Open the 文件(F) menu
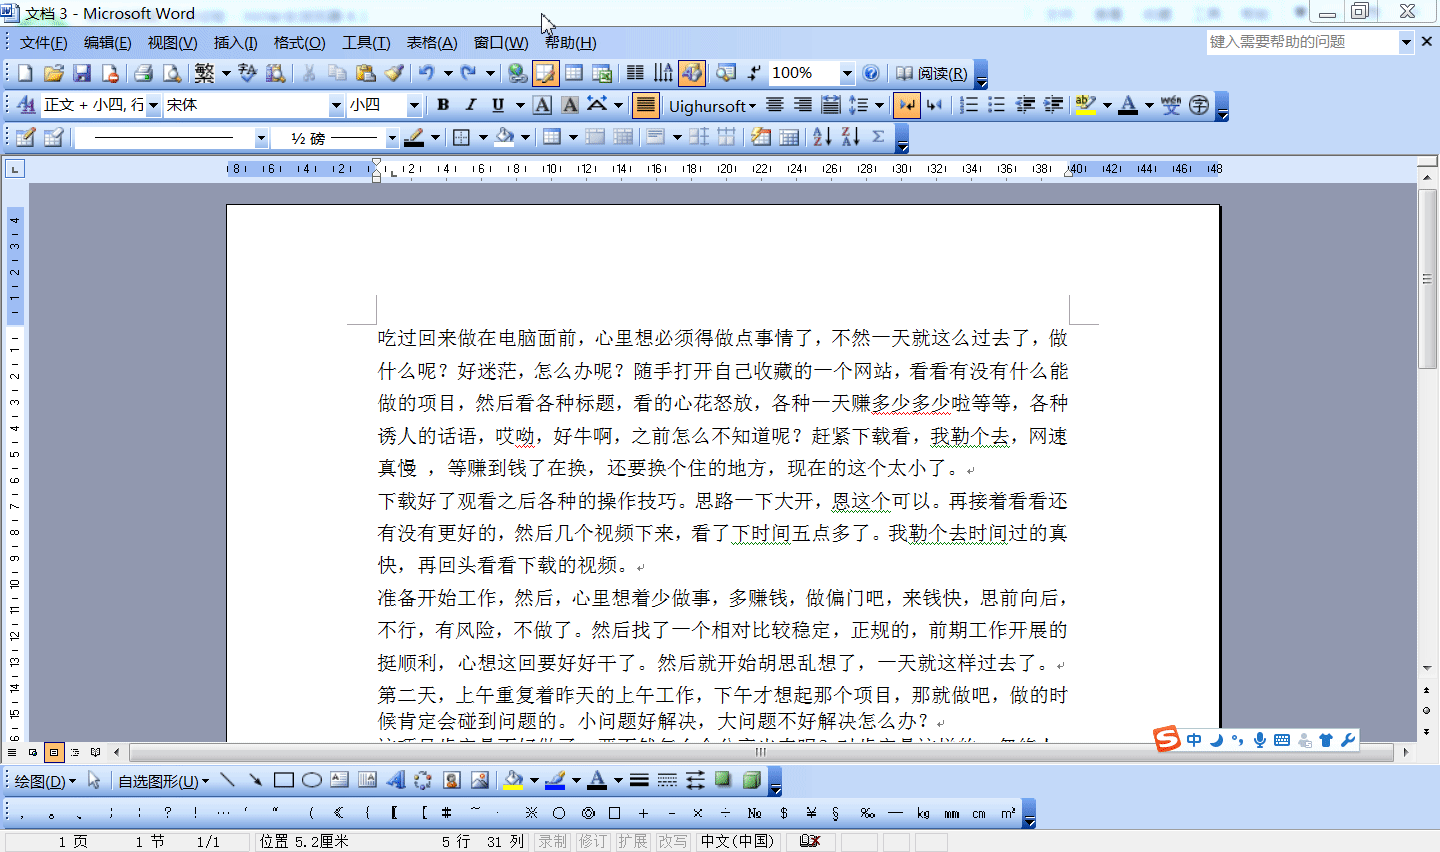Screen dimensions: 1440x852 click(x=43, y=43)
